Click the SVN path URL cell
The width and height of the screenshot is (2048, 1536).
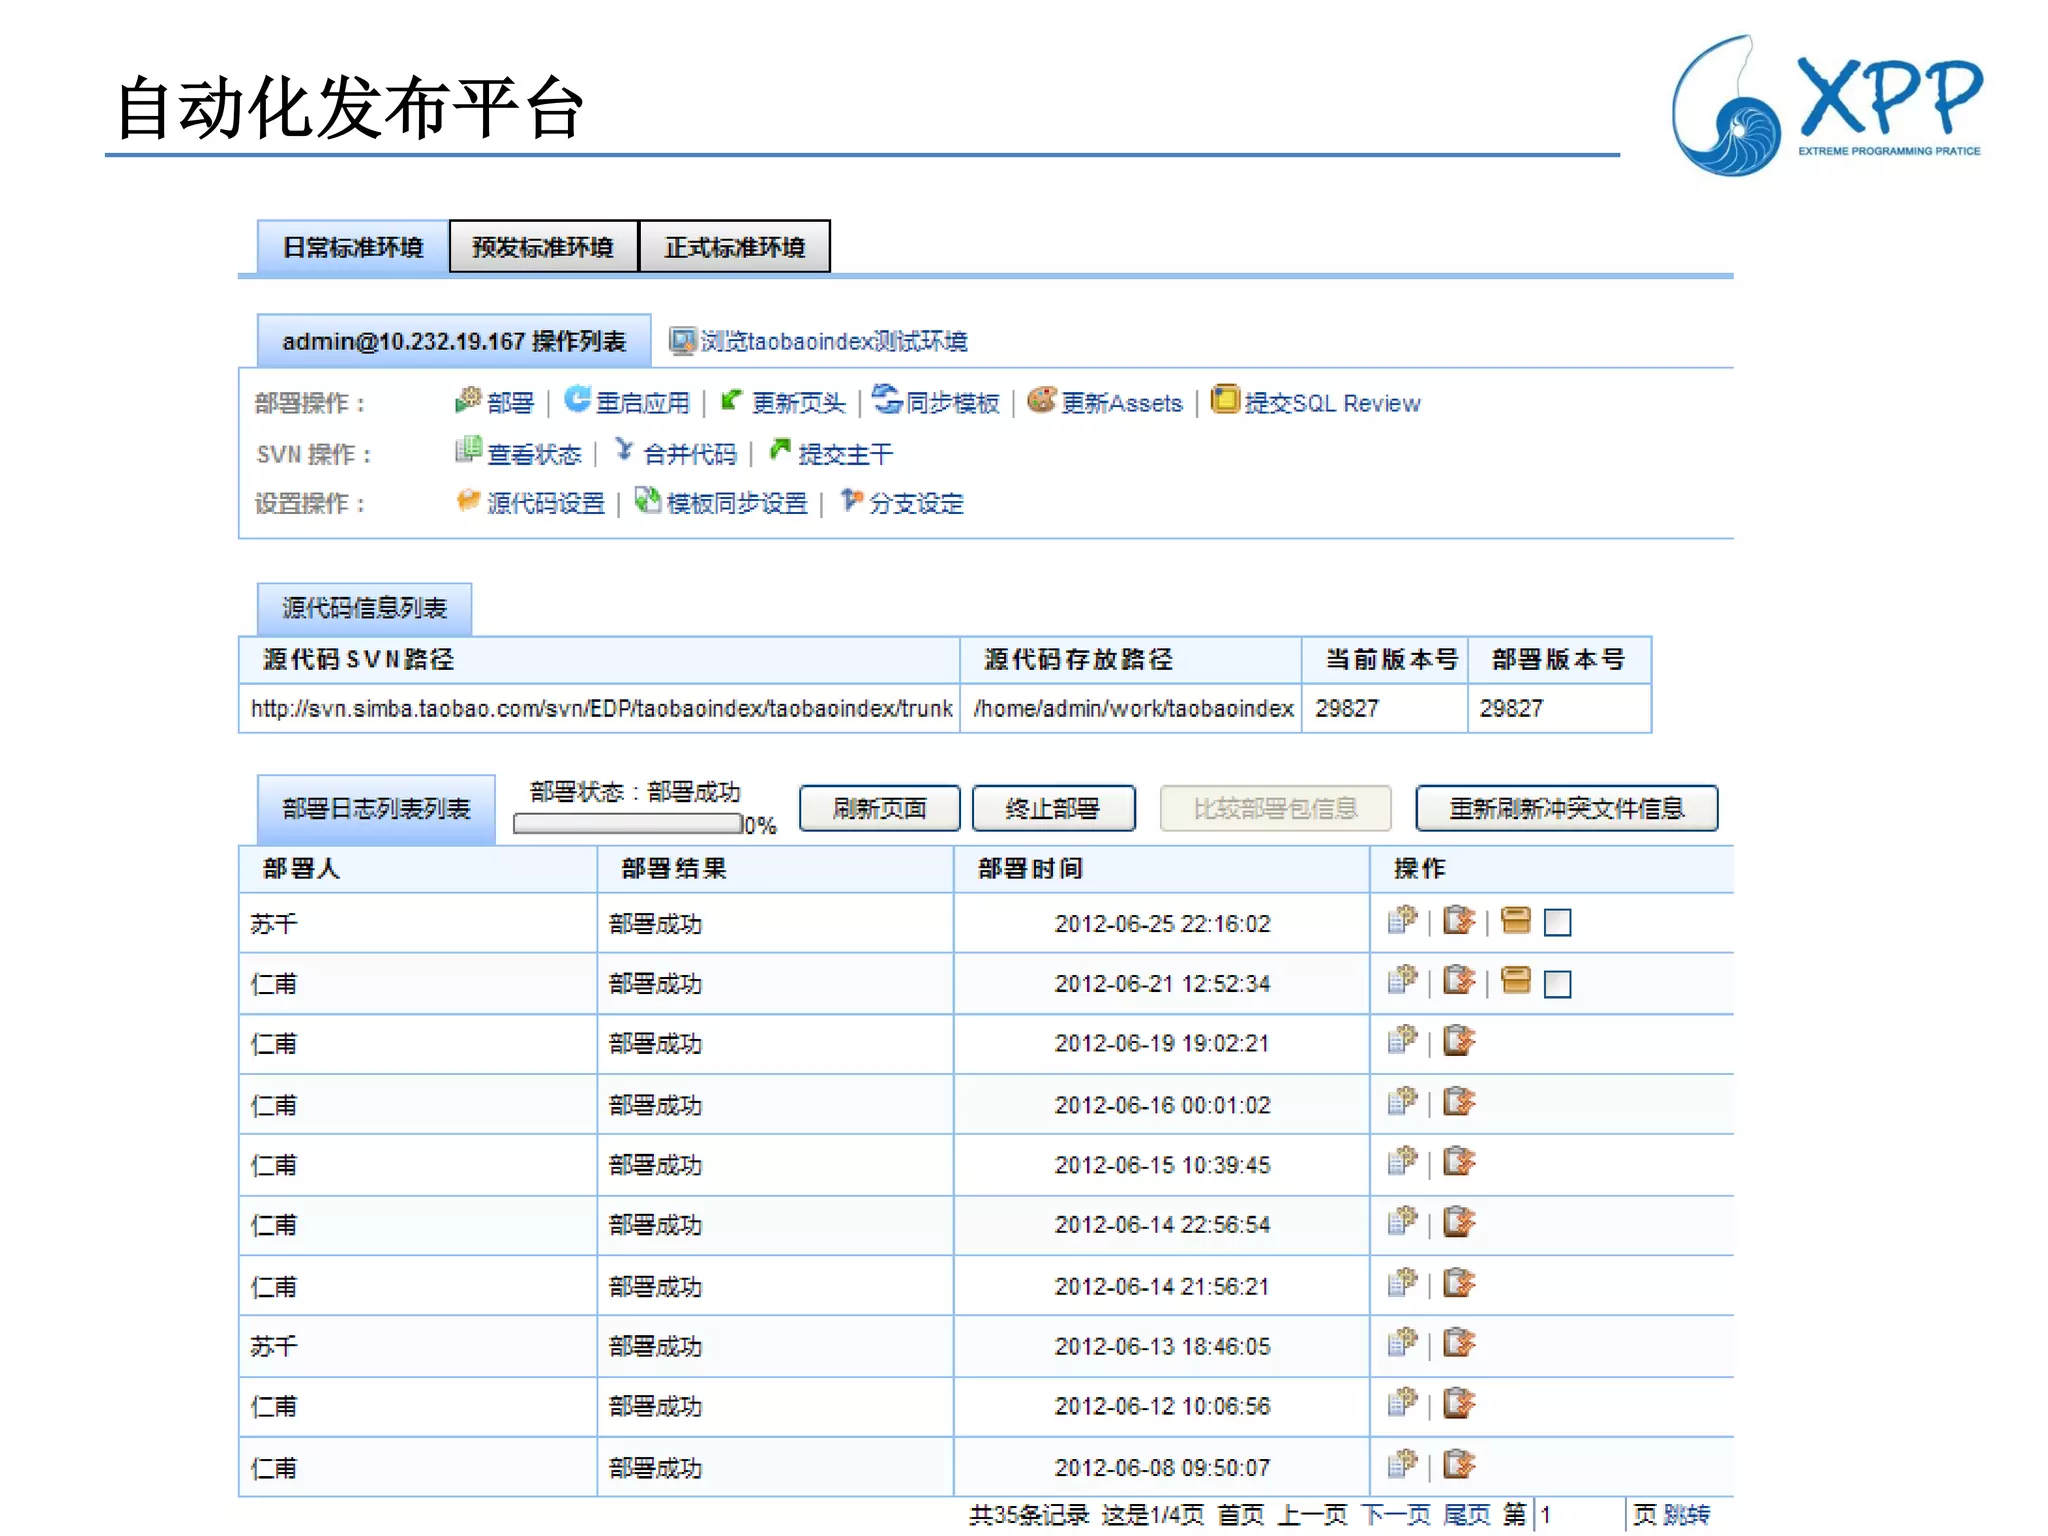pyautogui.click(x=600, y=709)
